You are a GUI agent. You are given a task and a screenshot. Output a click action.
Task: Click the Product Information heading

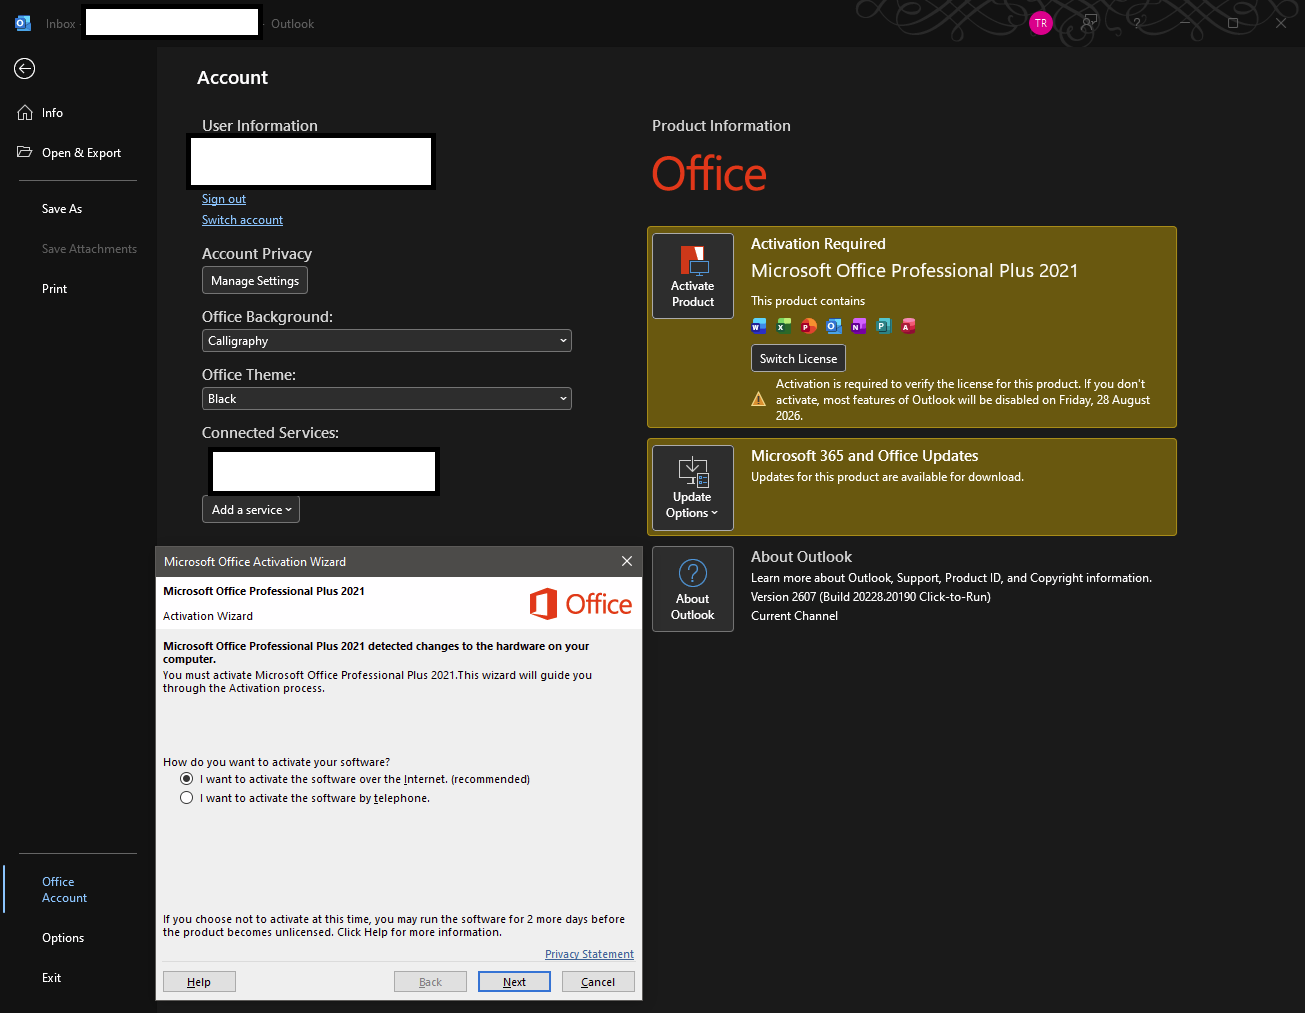pyautogui.click(x=721, y=126)
